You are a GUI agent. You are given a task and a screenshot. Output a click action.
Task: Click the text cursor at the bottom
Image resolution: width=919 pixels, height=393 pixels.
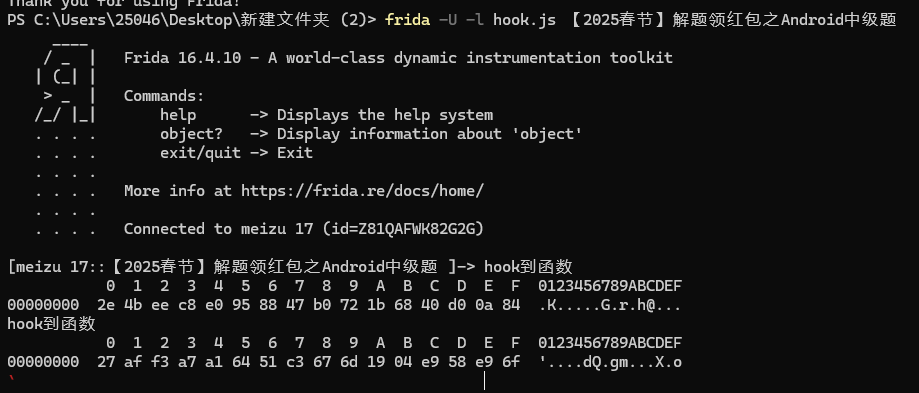pyautogui.click(x=484, y=381)
